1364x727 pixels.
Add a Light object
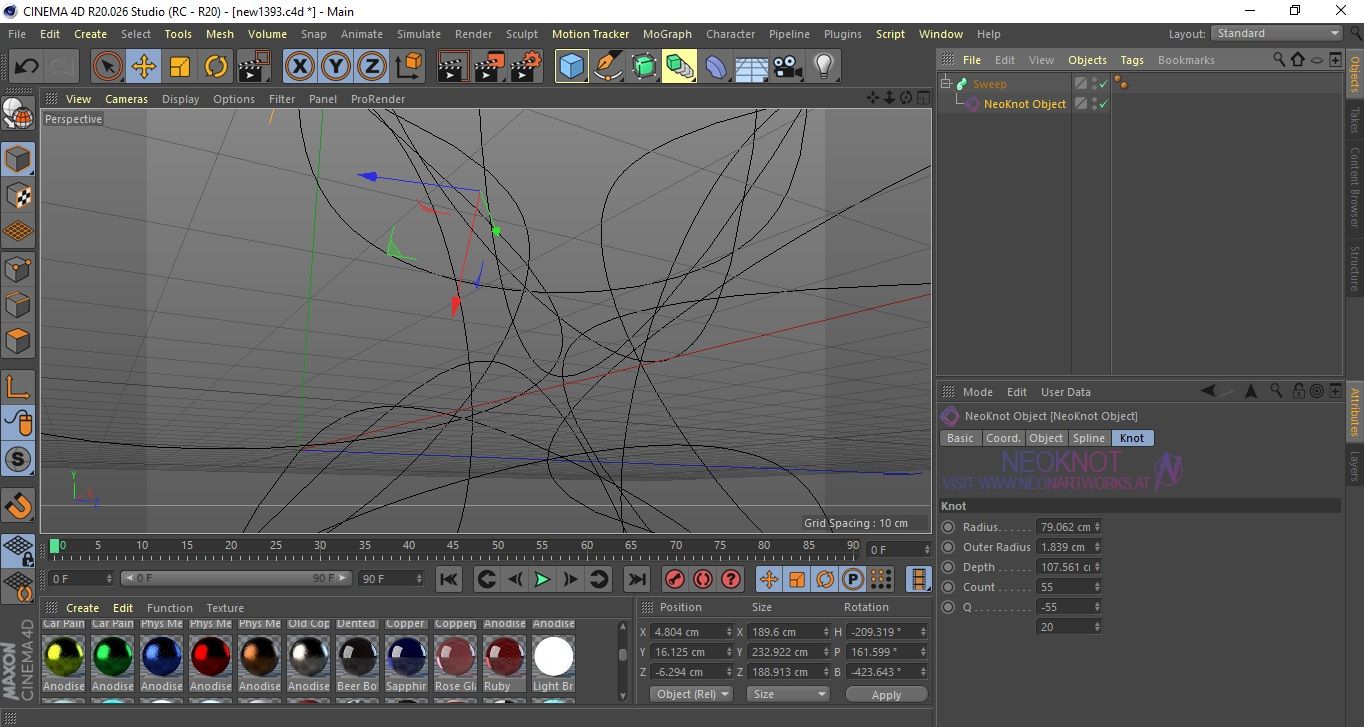[x=824, y=67]
